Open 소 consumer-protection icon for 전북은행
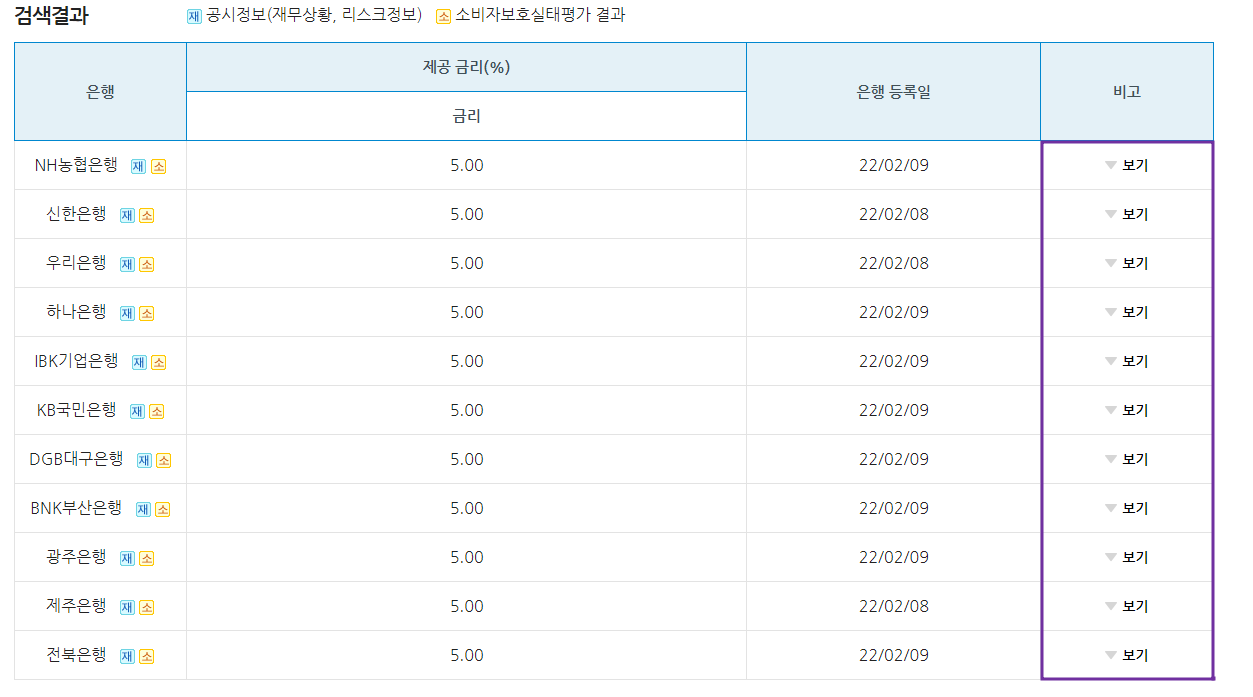 point(146,656)
